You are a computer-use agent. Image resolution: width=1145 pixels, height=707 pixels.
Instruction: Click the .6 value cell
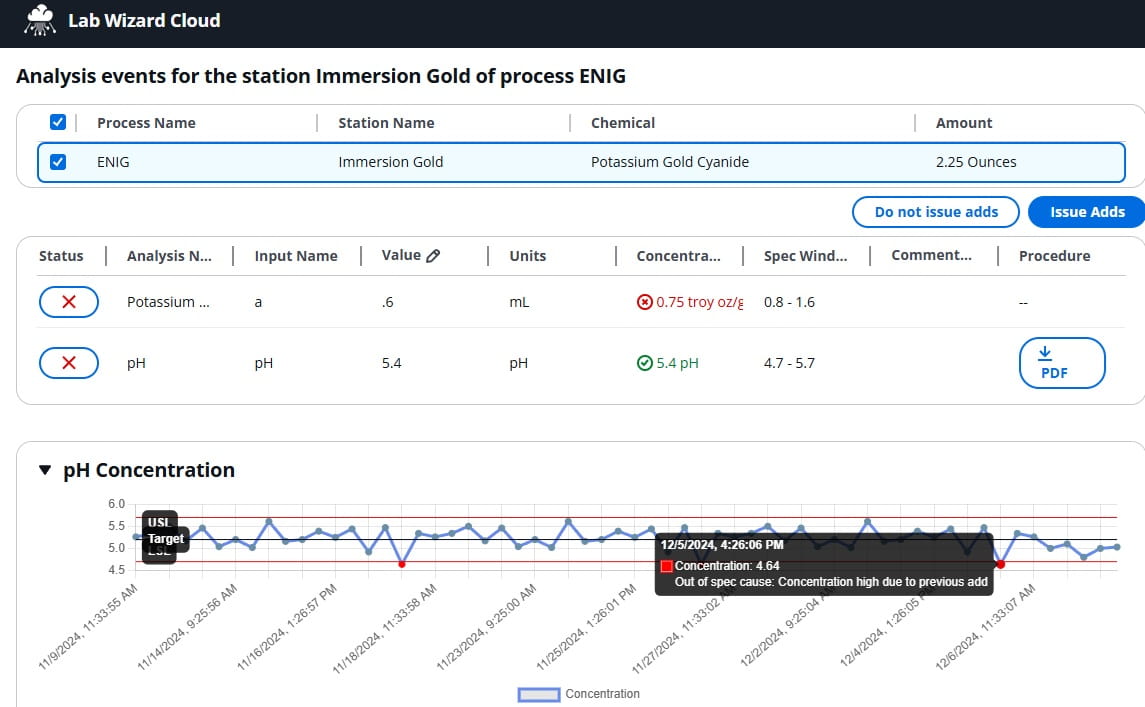pyautogui.click(x=388, y=302)
